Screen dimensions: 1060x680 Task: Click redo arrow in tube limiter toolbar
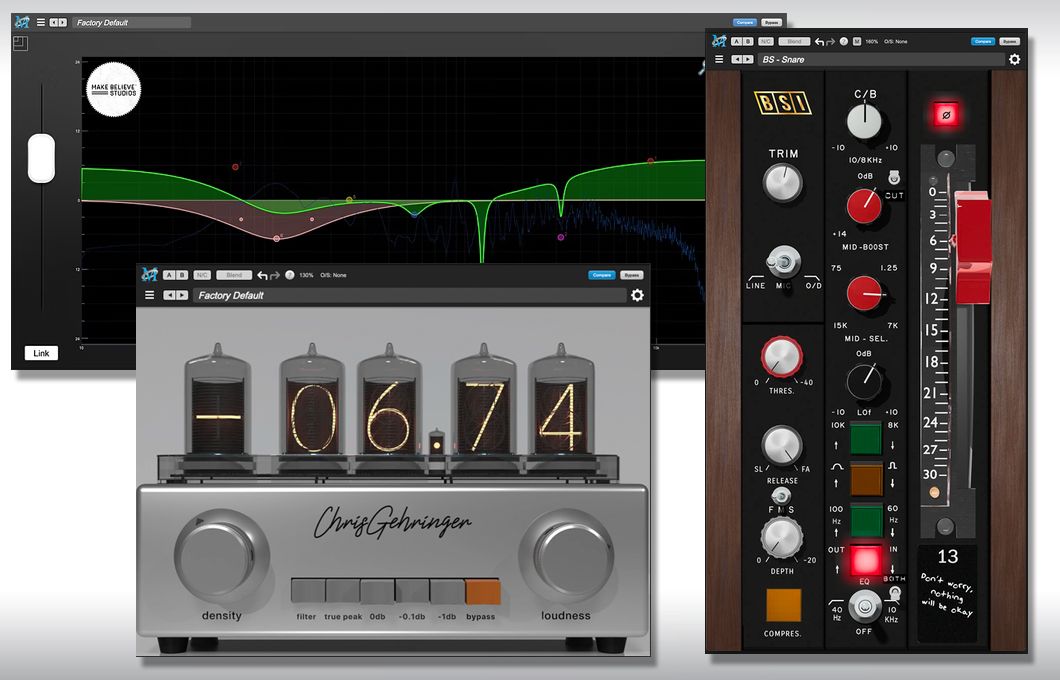coord(274,275)
